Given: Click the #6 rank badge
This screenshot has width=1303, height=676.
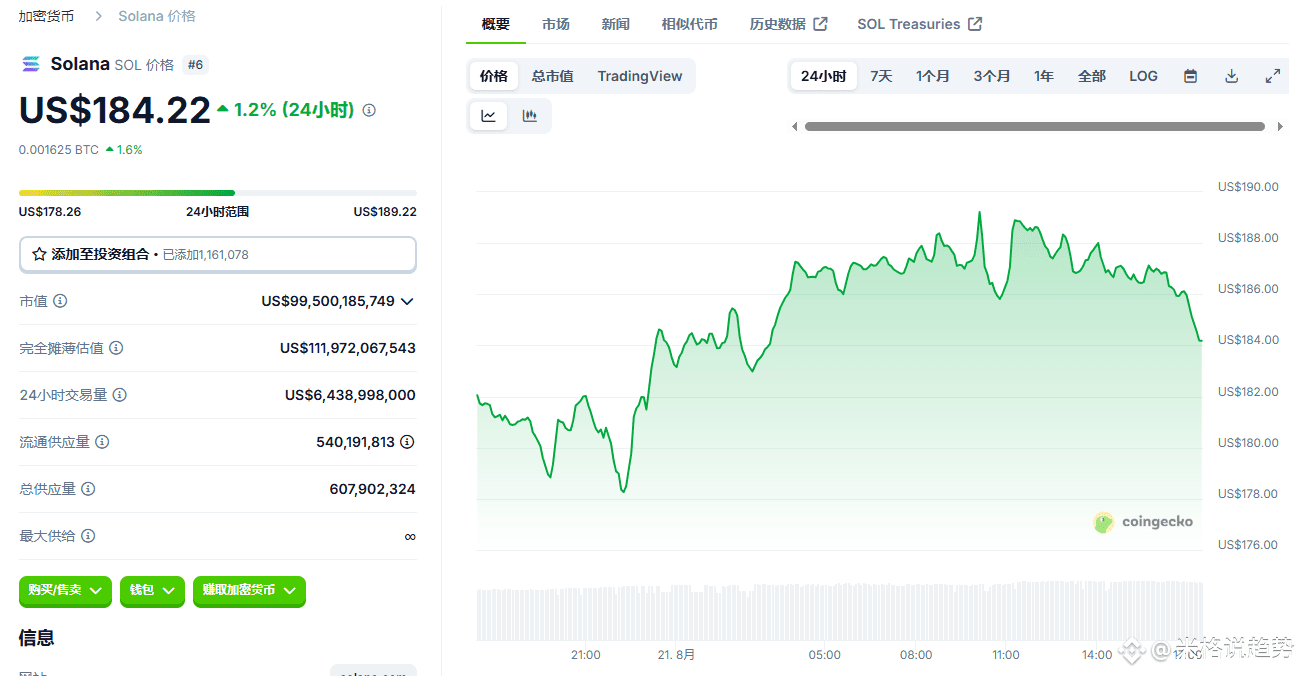Looking at the screenshot, I should [196, 65].
